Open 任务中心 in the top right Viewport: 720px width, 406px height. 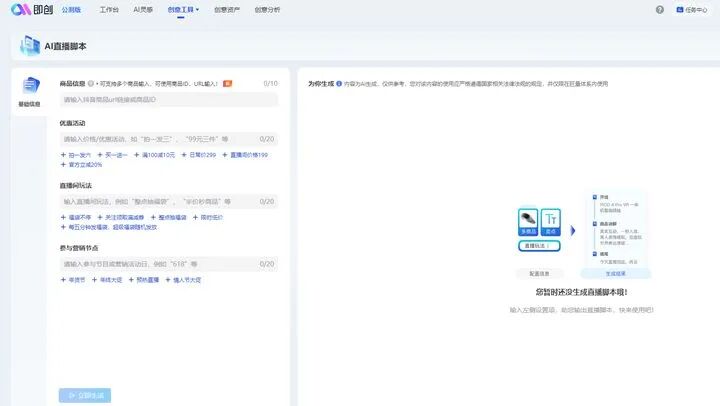point(692,10)
